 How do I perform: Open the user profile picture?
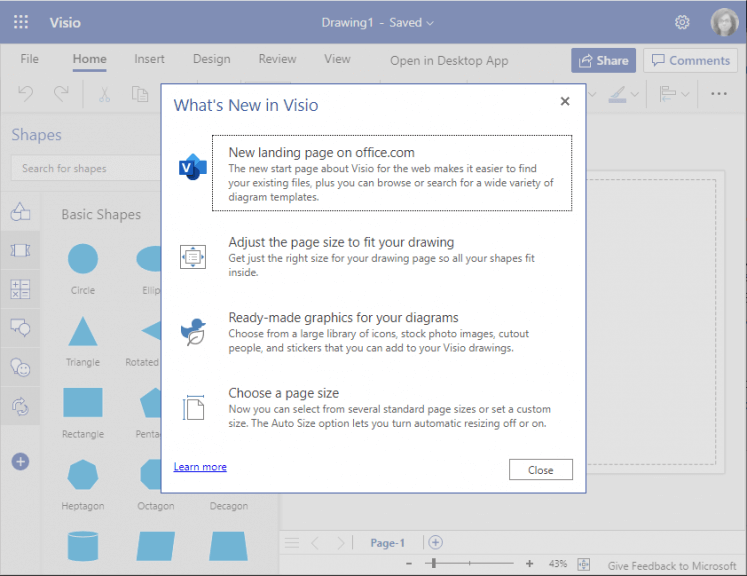pyautogui.click(x=724, y=22)
